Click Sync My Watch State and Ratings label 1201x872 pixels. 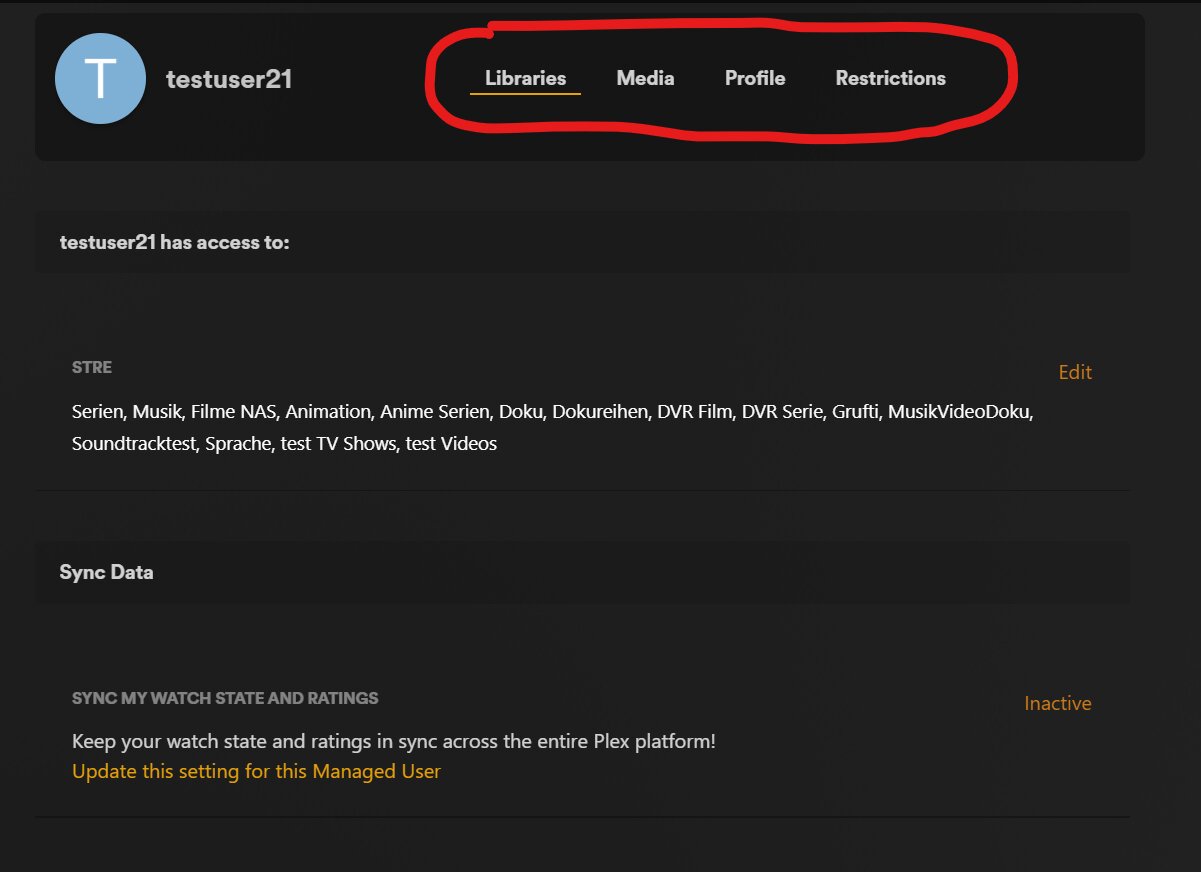(225, 698)
